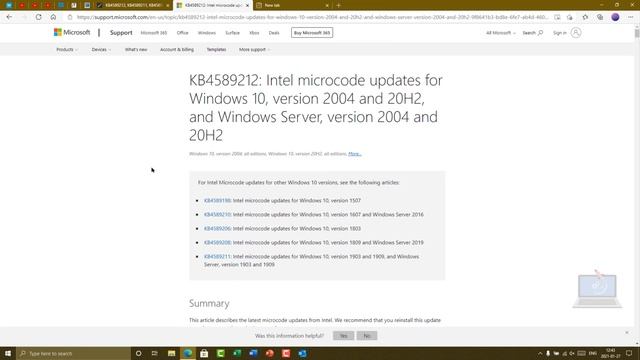Close the New tab tab
Viewport: 640px width, 360px height.
coord(327,5)
